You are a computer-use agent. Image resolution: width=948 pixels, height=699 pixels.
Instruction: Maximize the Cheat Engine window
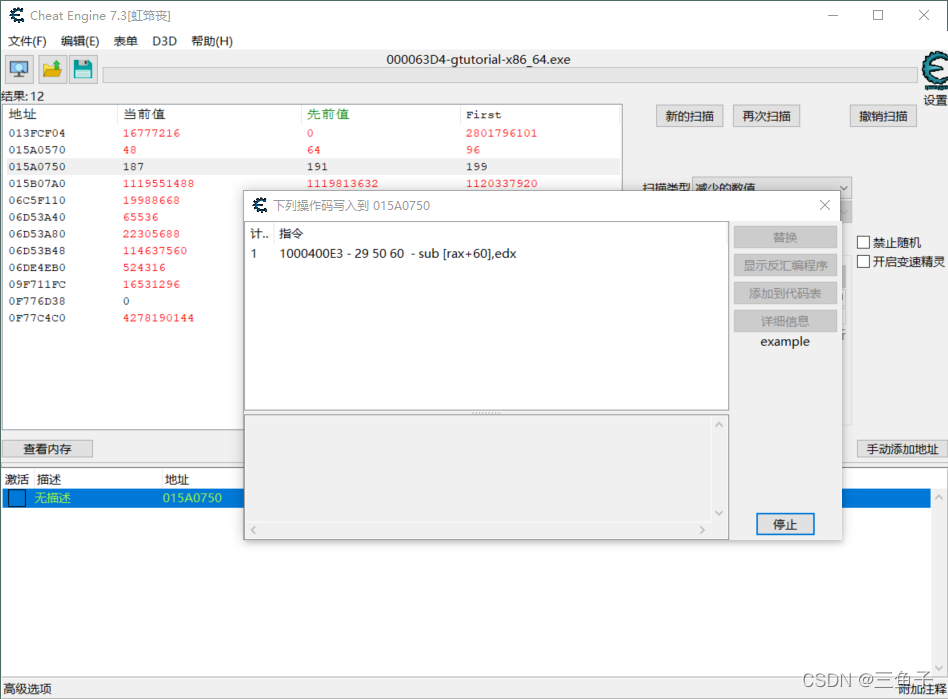[x=878, y=15]
